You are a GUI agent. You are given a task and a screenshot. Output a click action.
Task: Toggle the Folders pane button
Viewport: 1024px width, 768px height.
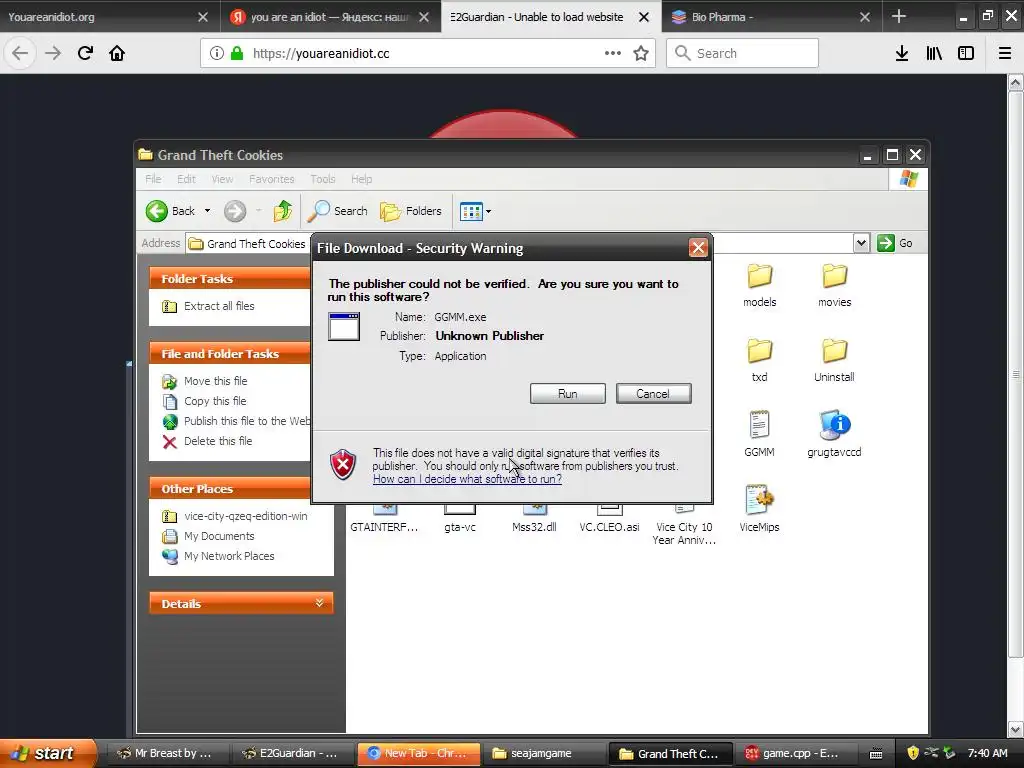(411, 211)
